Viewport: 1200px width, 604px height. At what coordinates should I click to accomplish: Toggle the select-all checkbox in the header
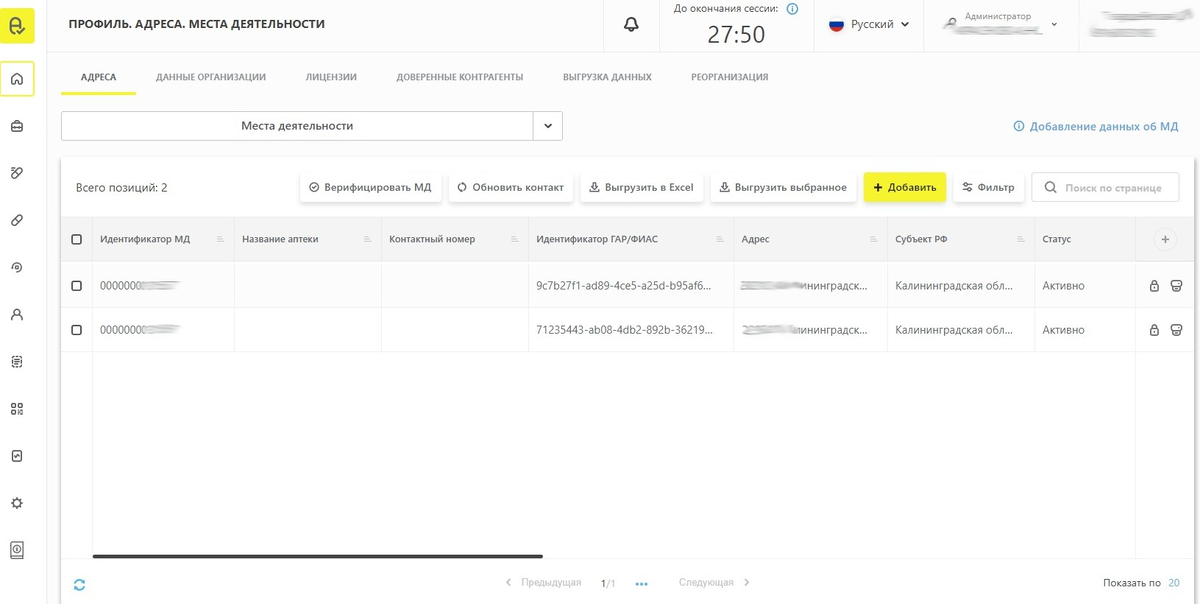pyautogui.click(x=77, y=239)
